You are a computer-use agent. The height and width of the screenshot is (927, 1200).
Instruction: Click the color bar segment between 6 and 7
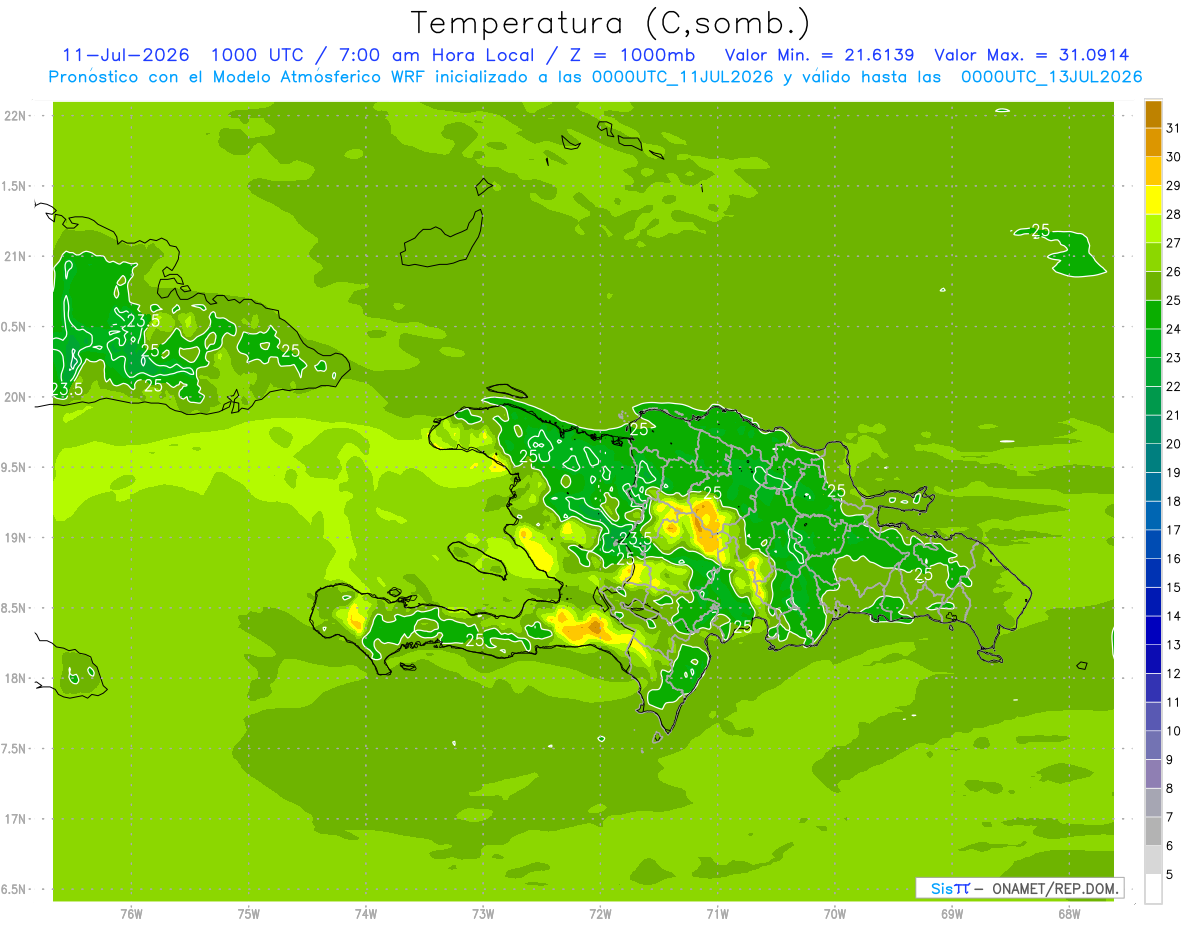[x=1153, y=832]
